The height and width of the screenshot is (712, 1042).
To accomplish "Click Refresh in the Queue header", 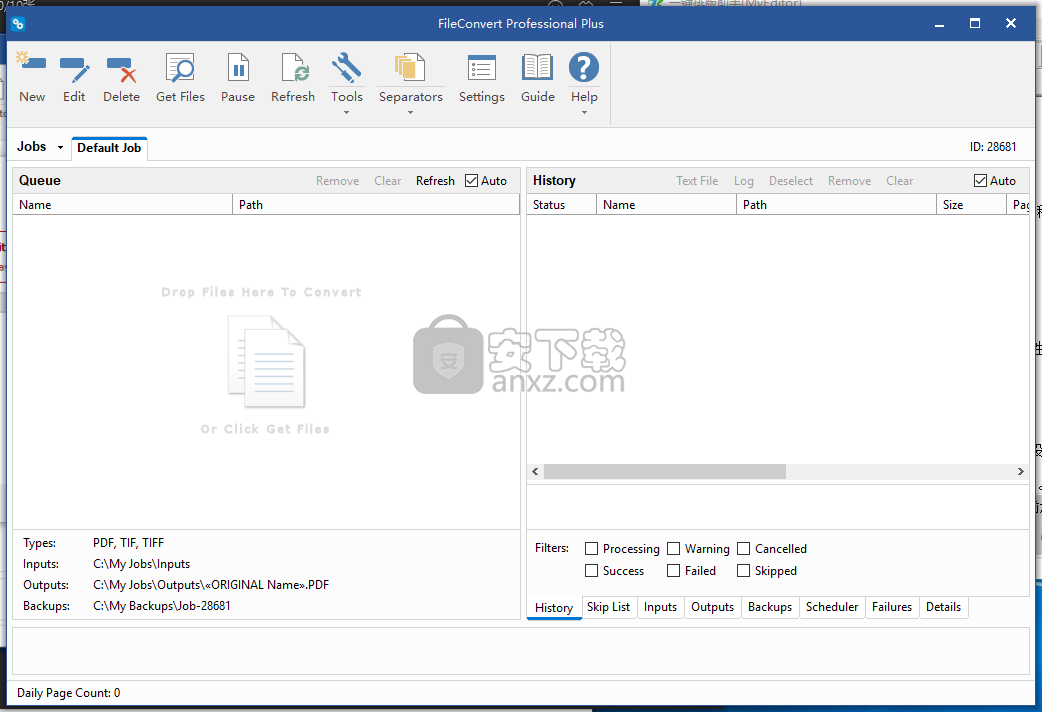I will (x=435, y=181).
